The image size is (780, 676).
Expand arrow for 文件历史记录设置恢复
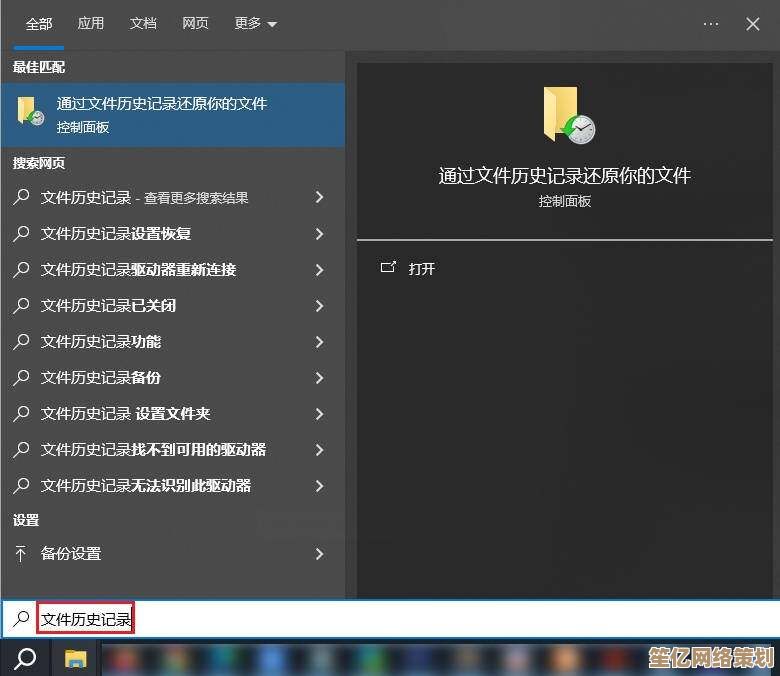point(320,234)
